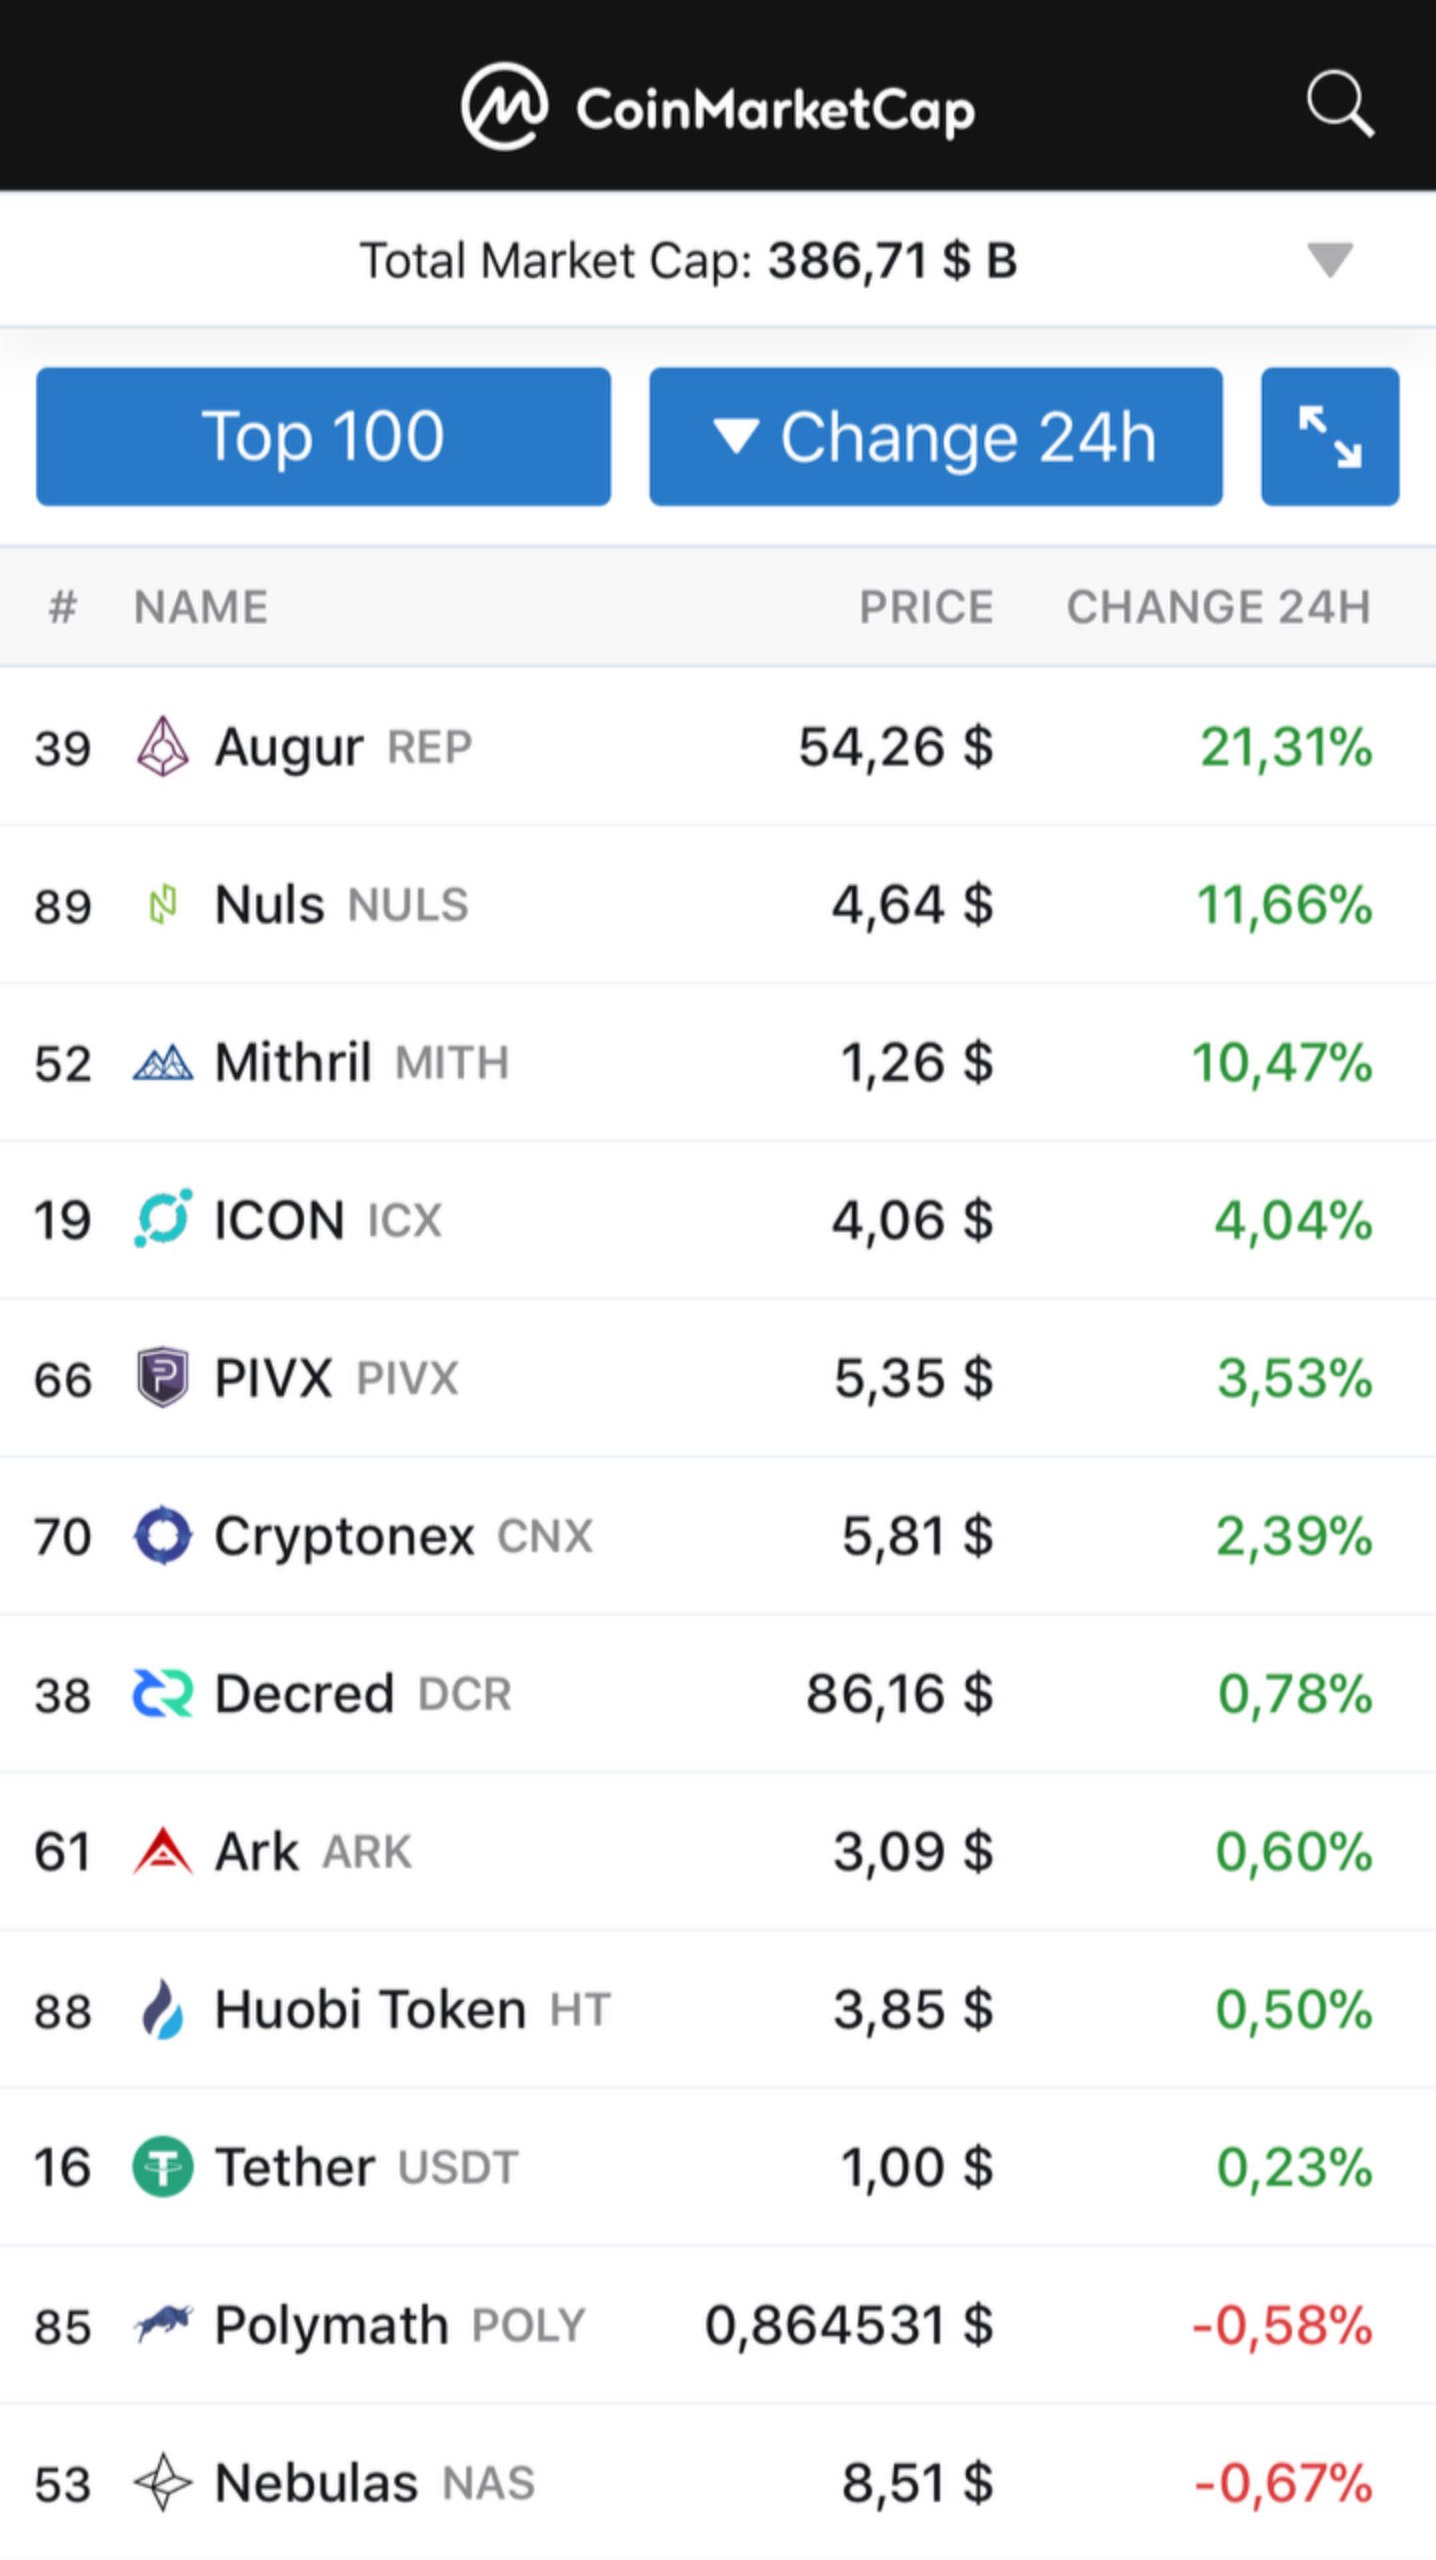Open the Change 24h dropdown
This screenshot has height=2560, width=1436.
[935, 436]
